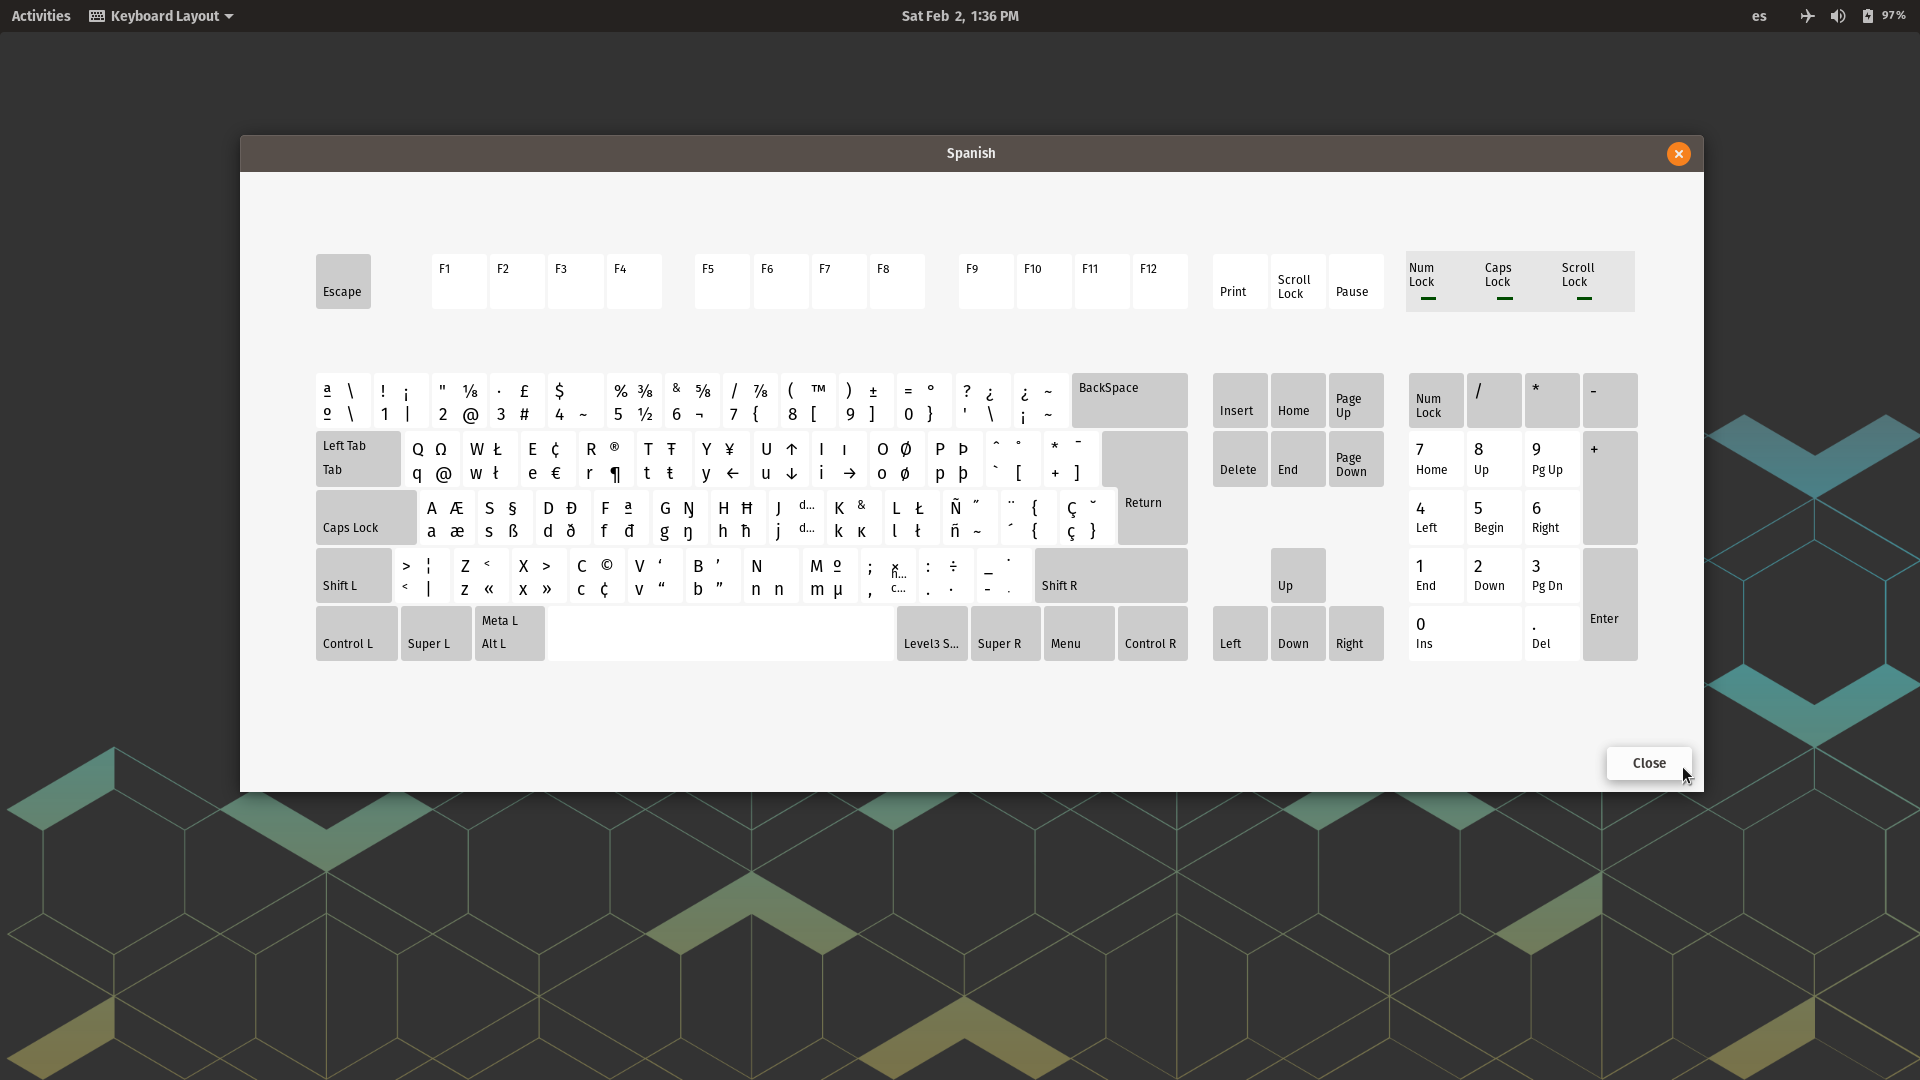Viewport: 1920px width, 1080px height.
Task: Open the date and time calendar popup
Action: 958,16
